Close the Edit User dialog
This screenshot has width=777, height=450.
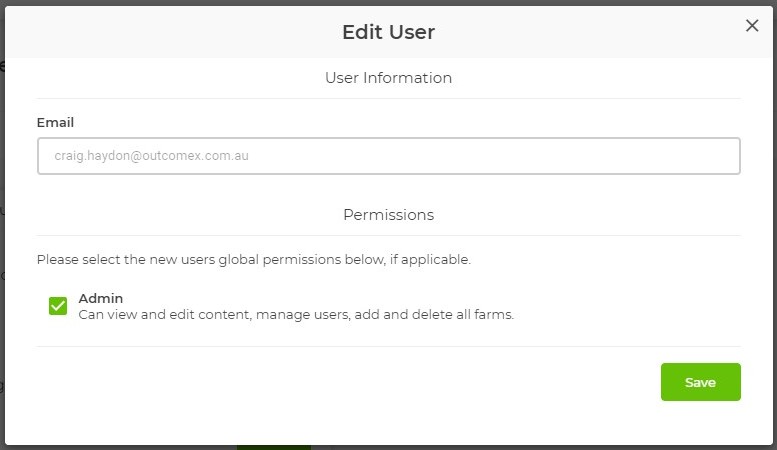click(x=752, y=26)
